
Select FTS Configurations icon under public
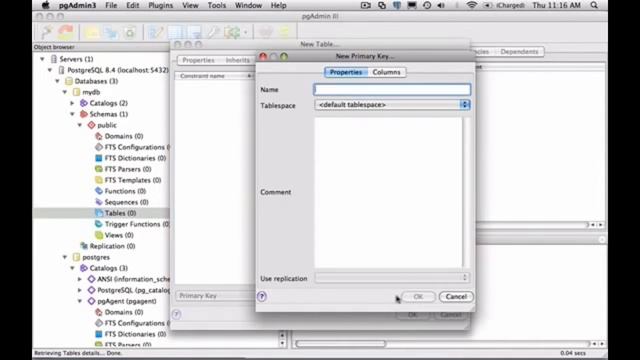[x=99, y=147]
